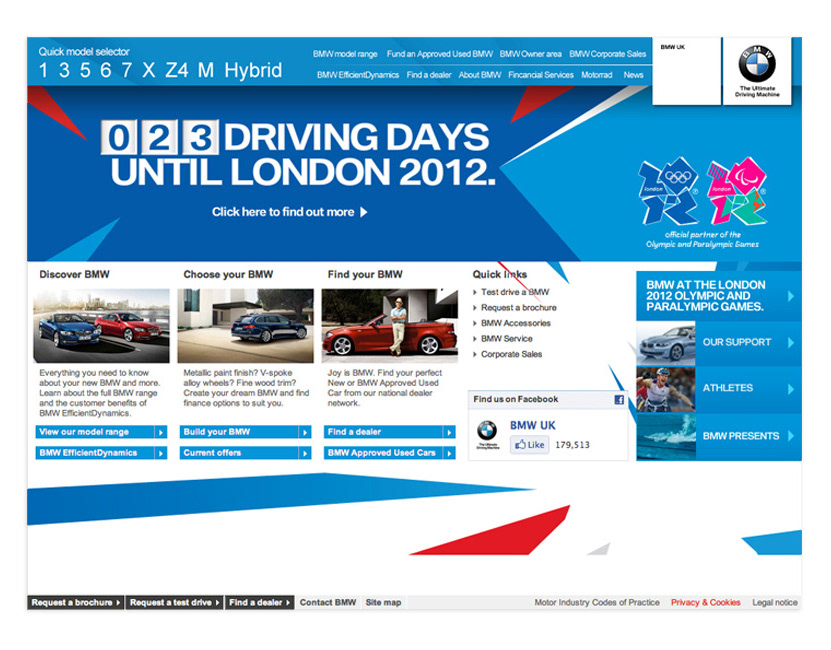Open BMW EfficientDynamics top menu item
The image size is (831, 650).
(x=358, y=75)
